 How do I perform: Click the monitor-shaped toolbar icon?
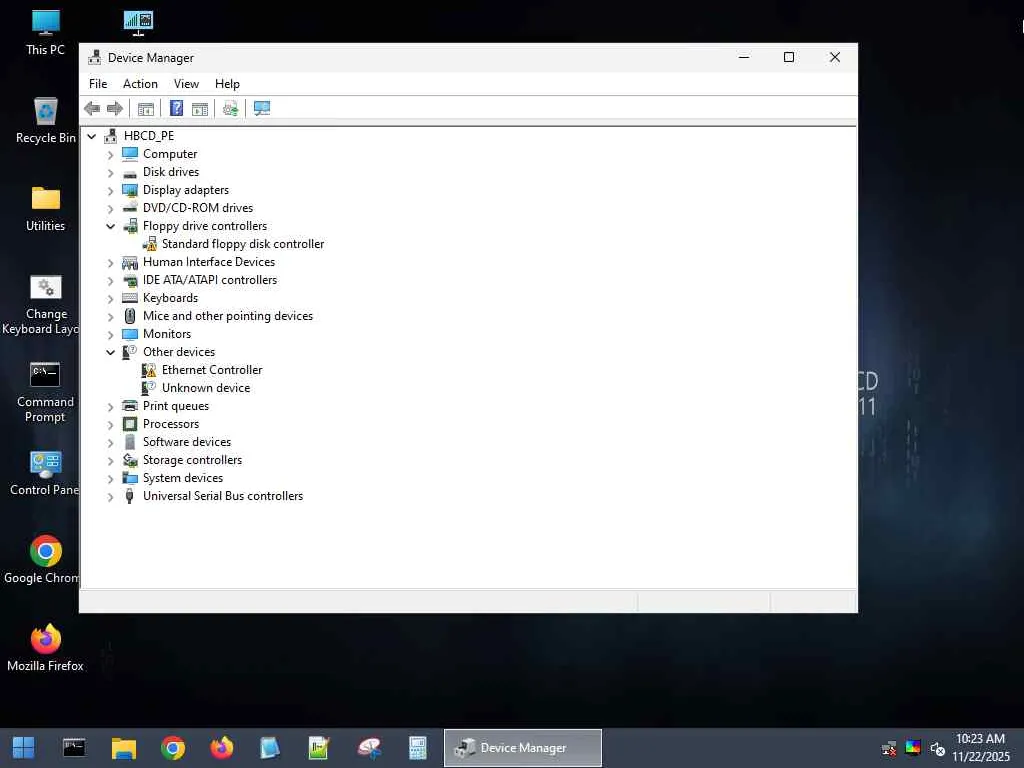tap(262, 108)
